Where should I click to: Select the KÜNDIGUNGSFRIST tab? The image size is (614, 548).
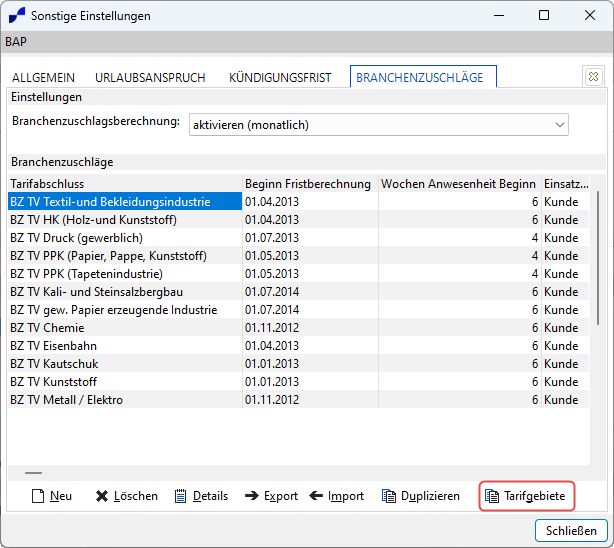280,78
